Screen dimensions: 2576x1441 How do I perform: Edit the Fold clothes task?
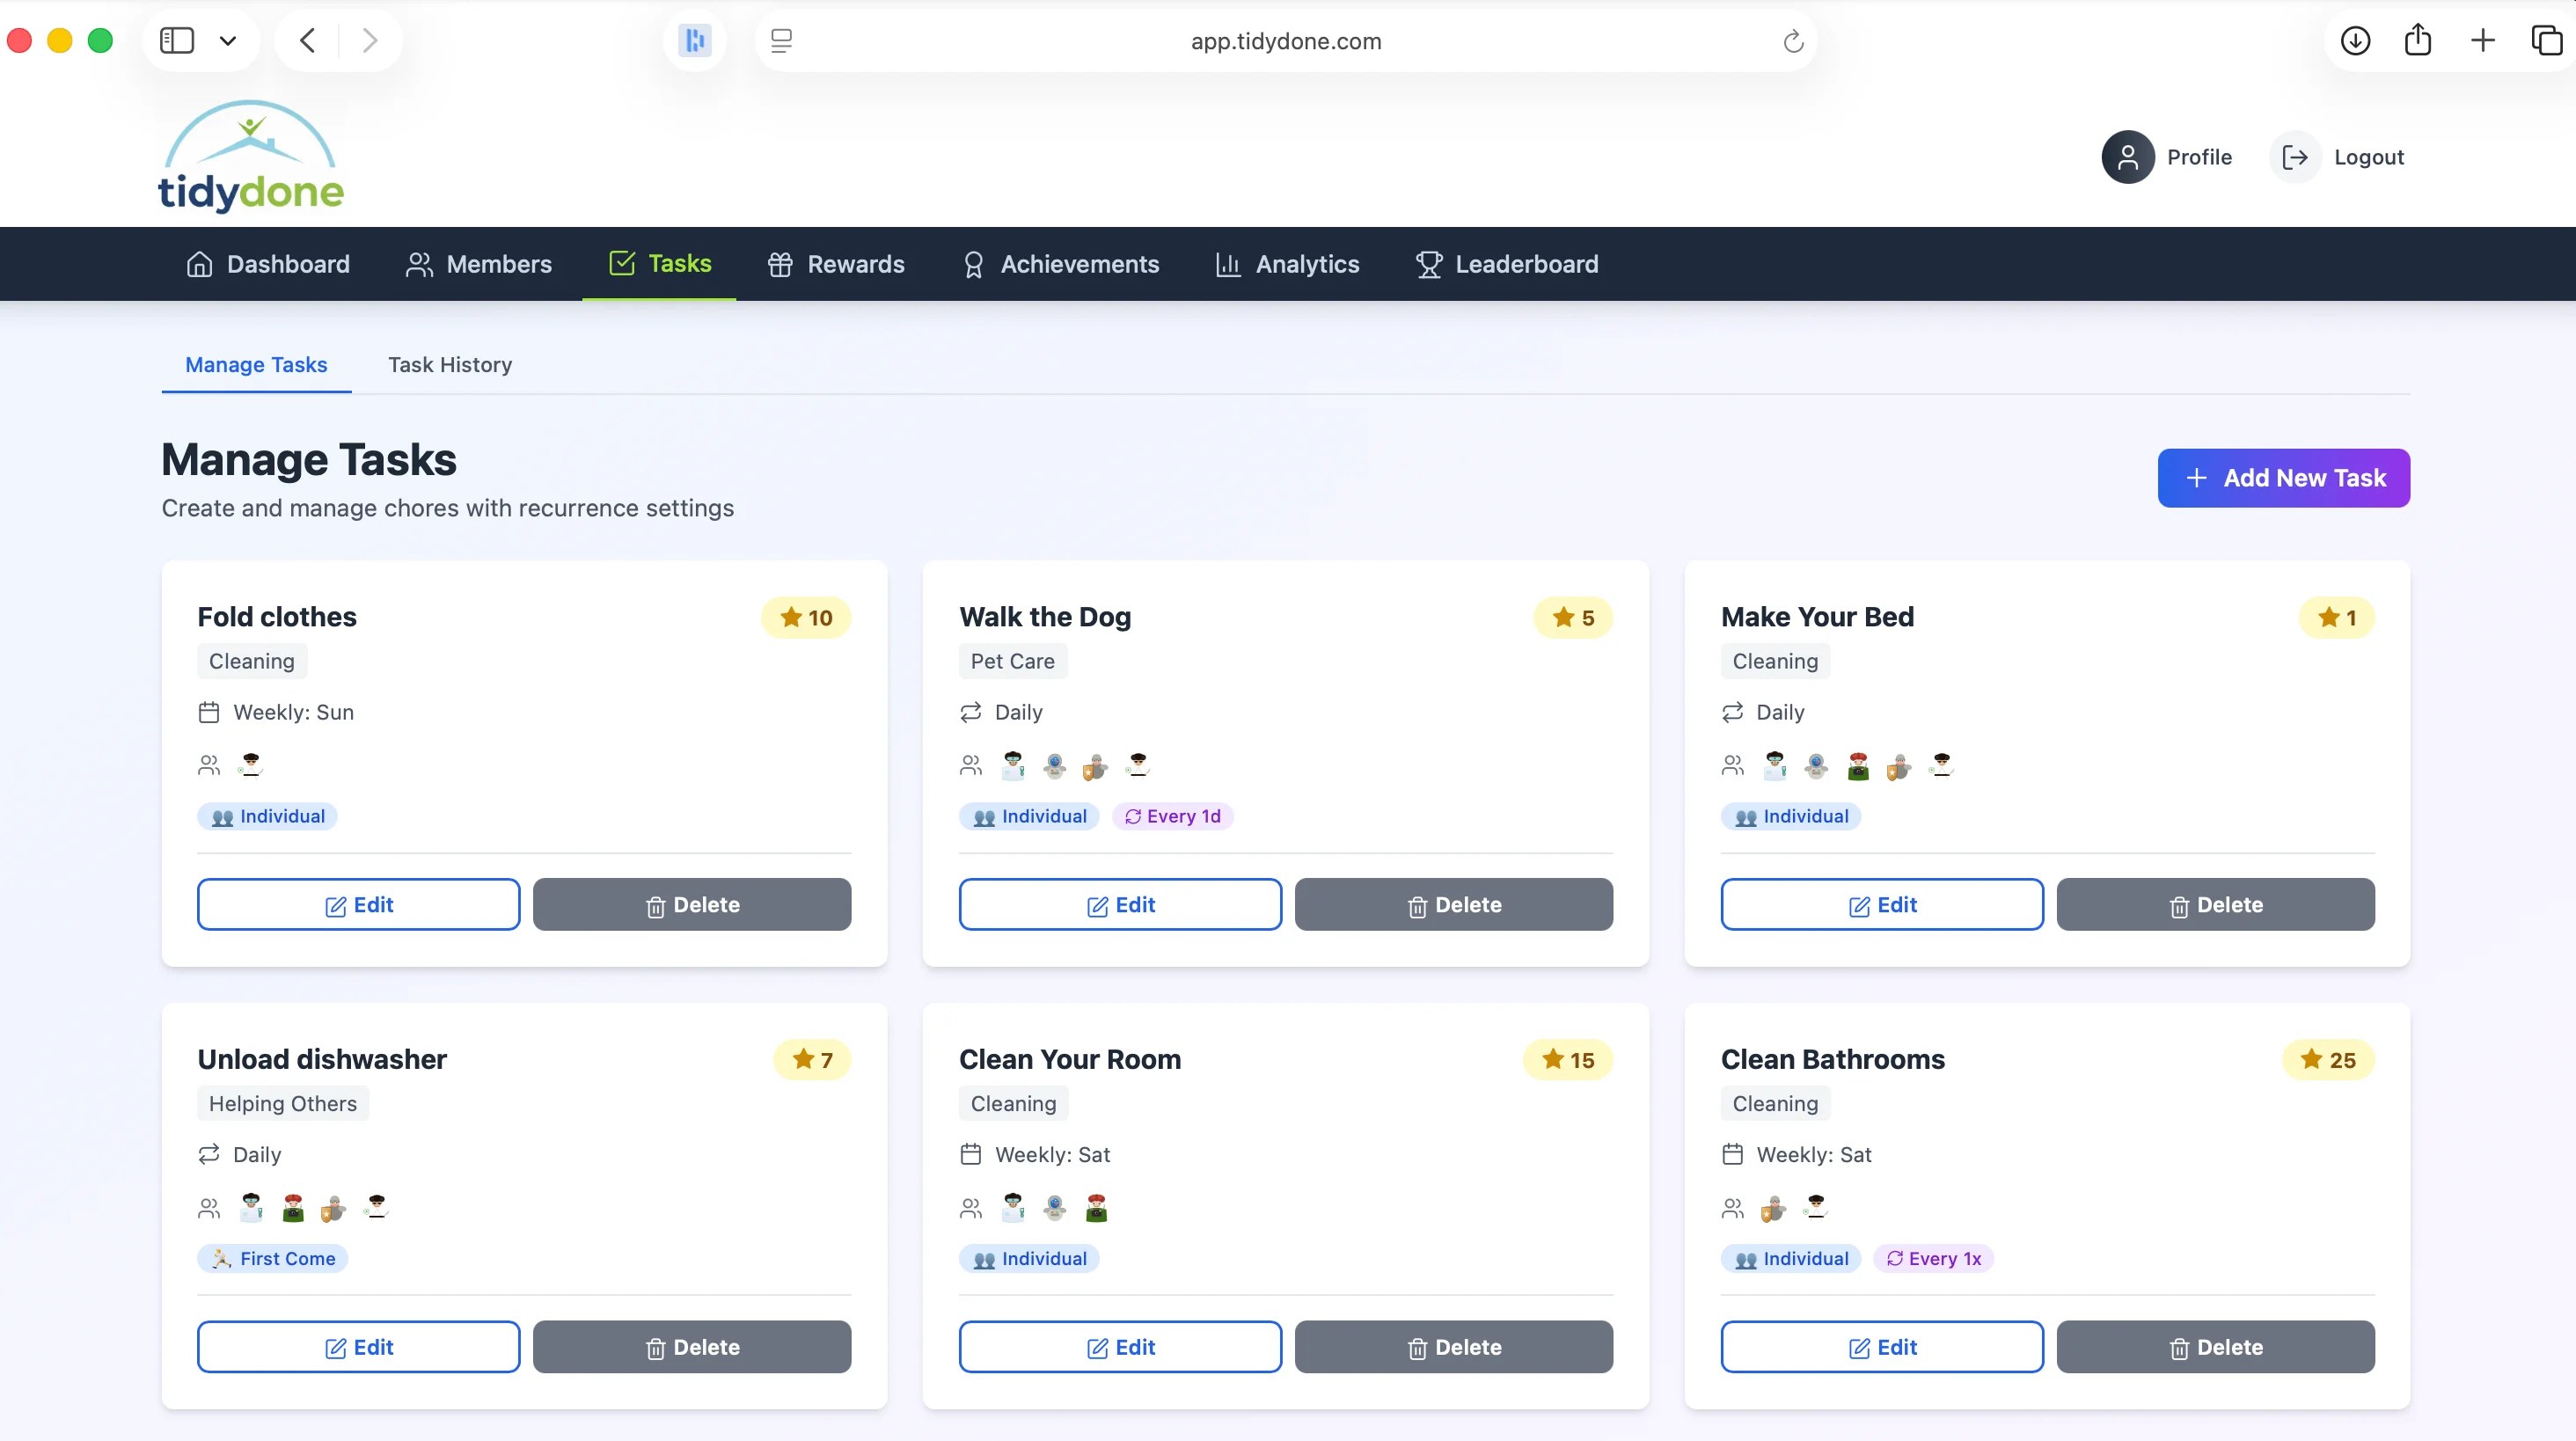(358, 905)
